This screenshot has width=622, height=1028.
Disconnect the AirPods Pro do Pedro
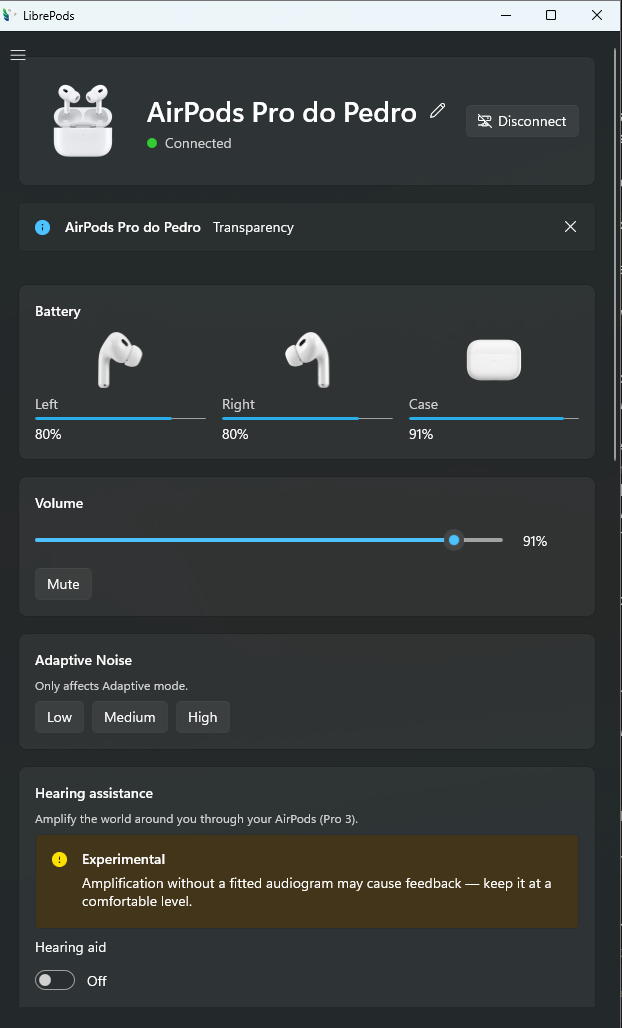[x=522, y=121]
